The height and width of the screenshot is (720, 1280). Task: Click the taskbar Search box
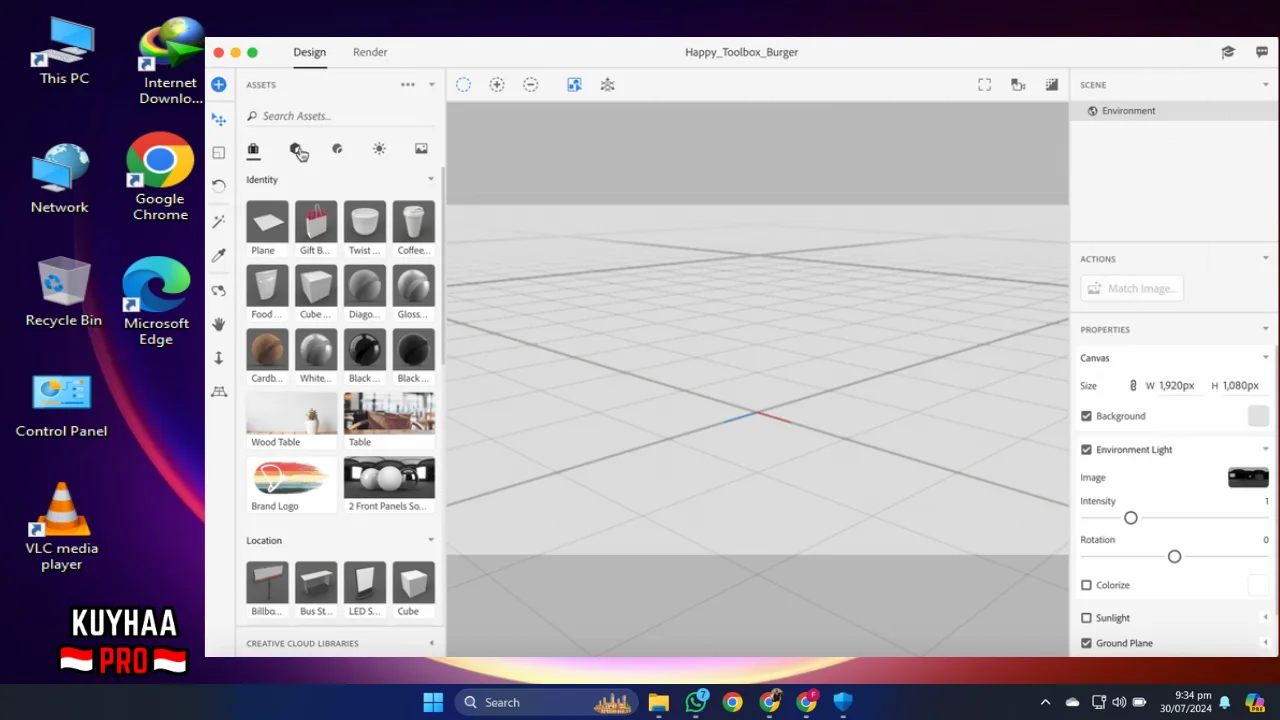coord(547,702)
